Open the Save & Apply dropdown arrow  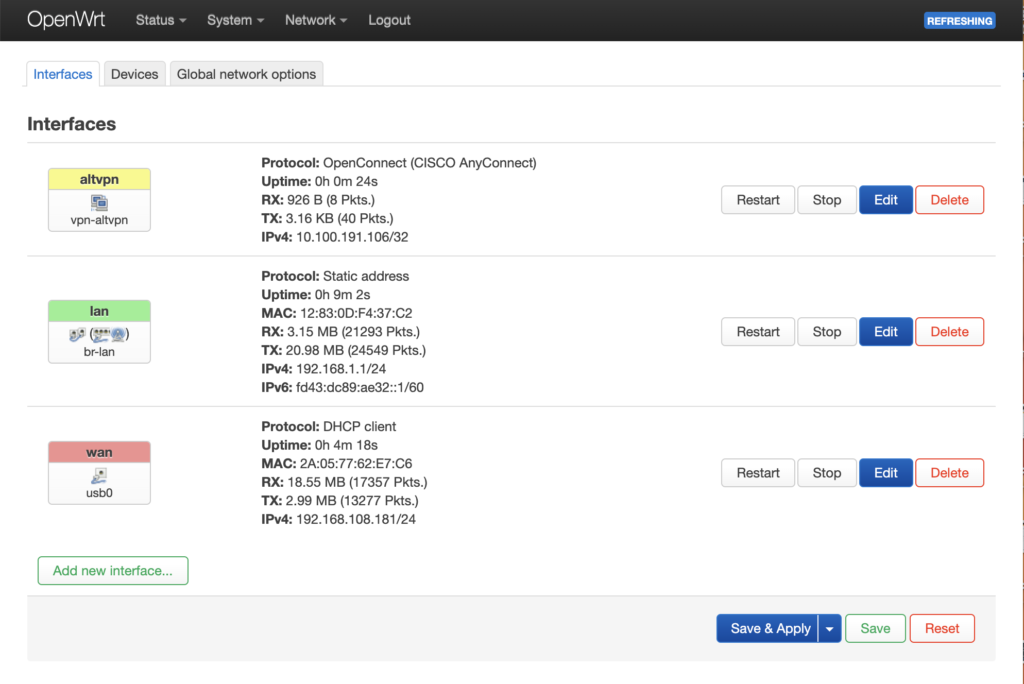click(x=830, y=629)
